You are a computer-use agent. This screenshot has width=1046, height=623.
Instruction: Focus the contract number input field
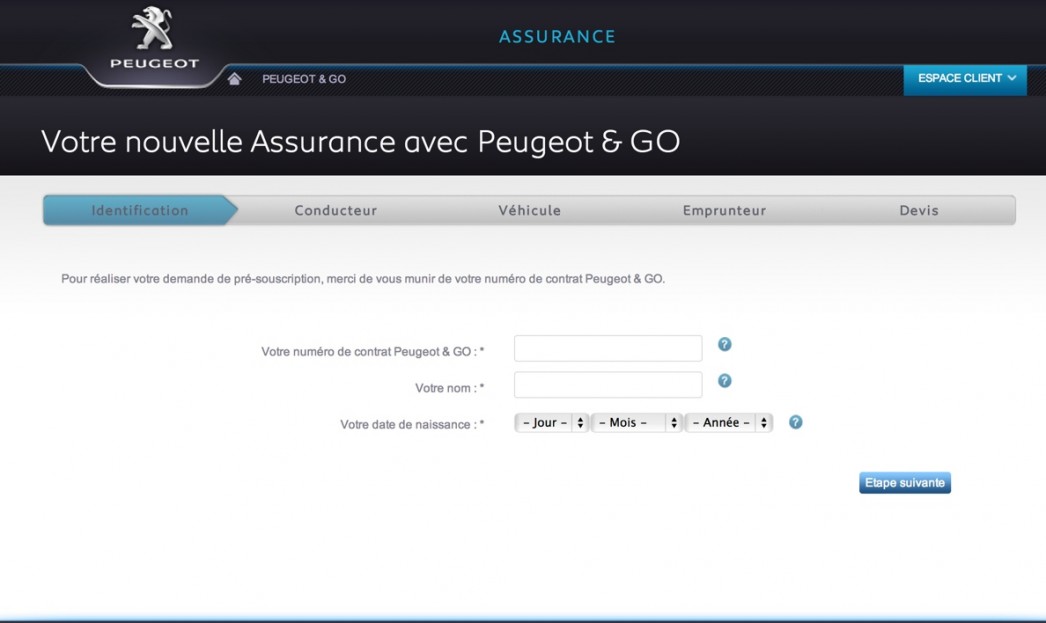(608, 348)
